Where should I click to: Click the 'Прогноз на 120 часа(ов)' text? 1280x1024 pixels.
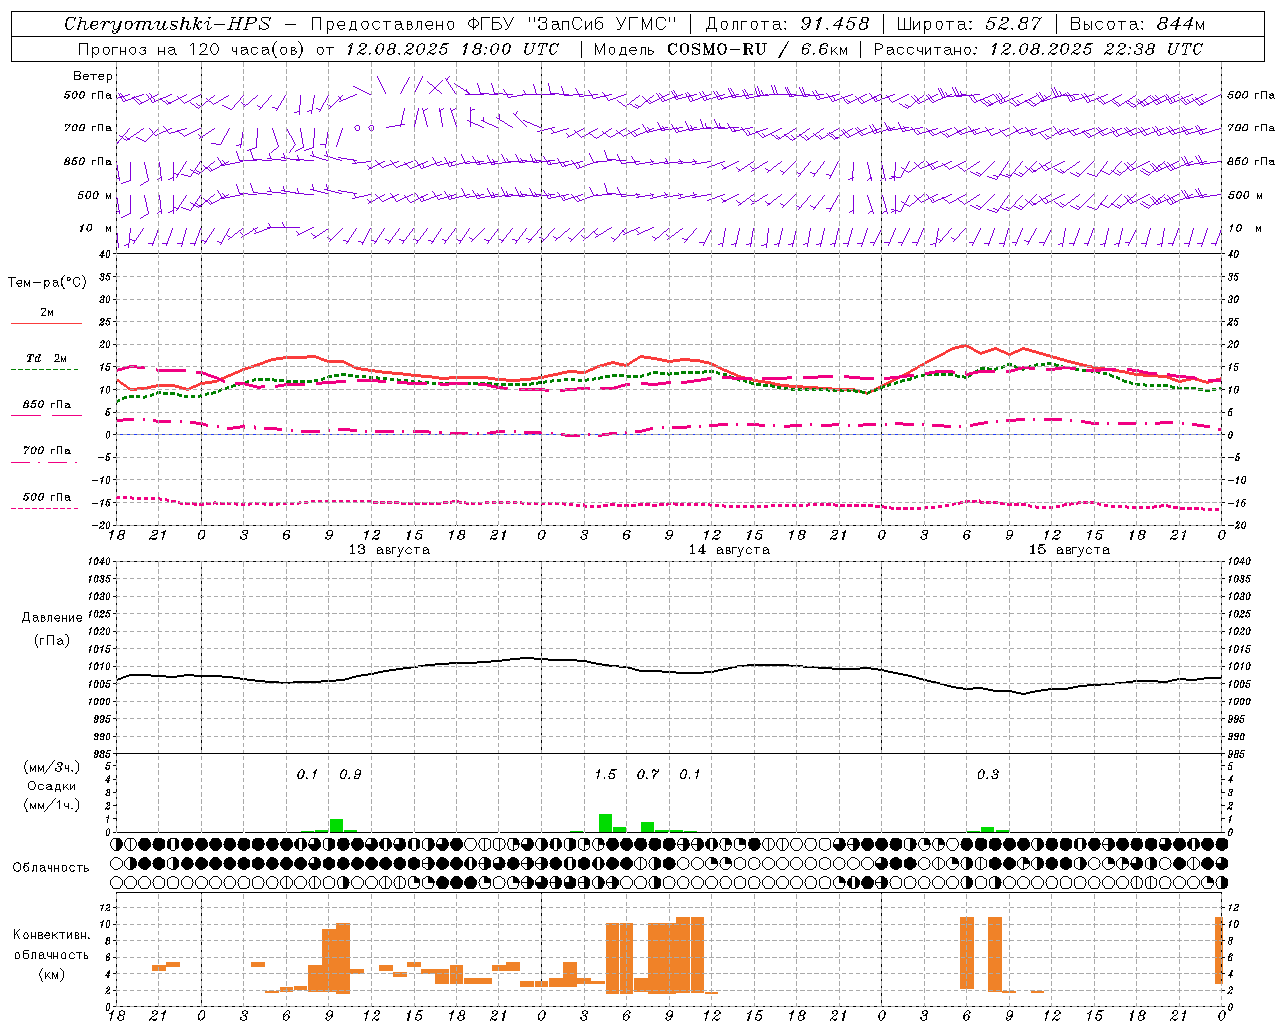click(193, 49)
